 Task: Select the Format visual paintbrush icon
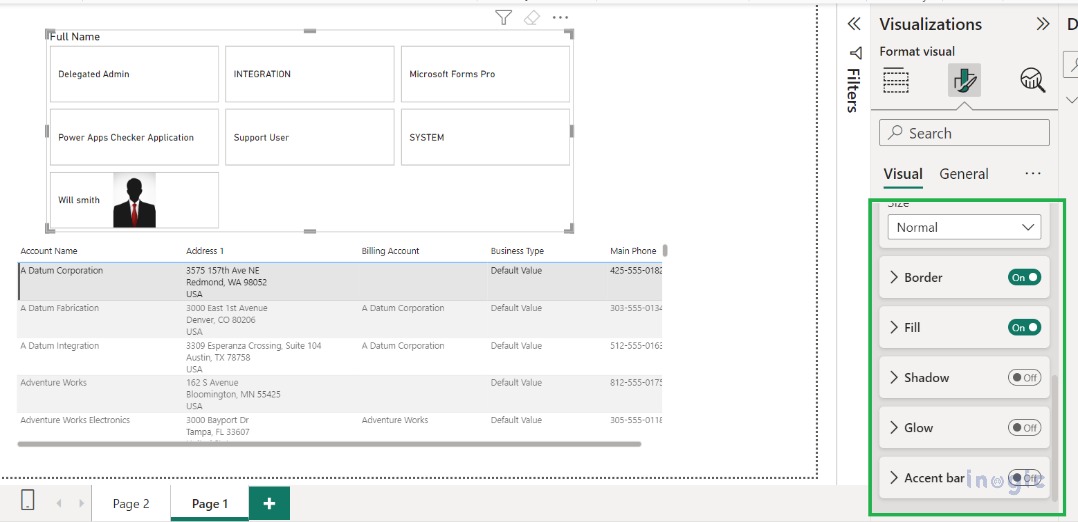(x=964, y=81)
